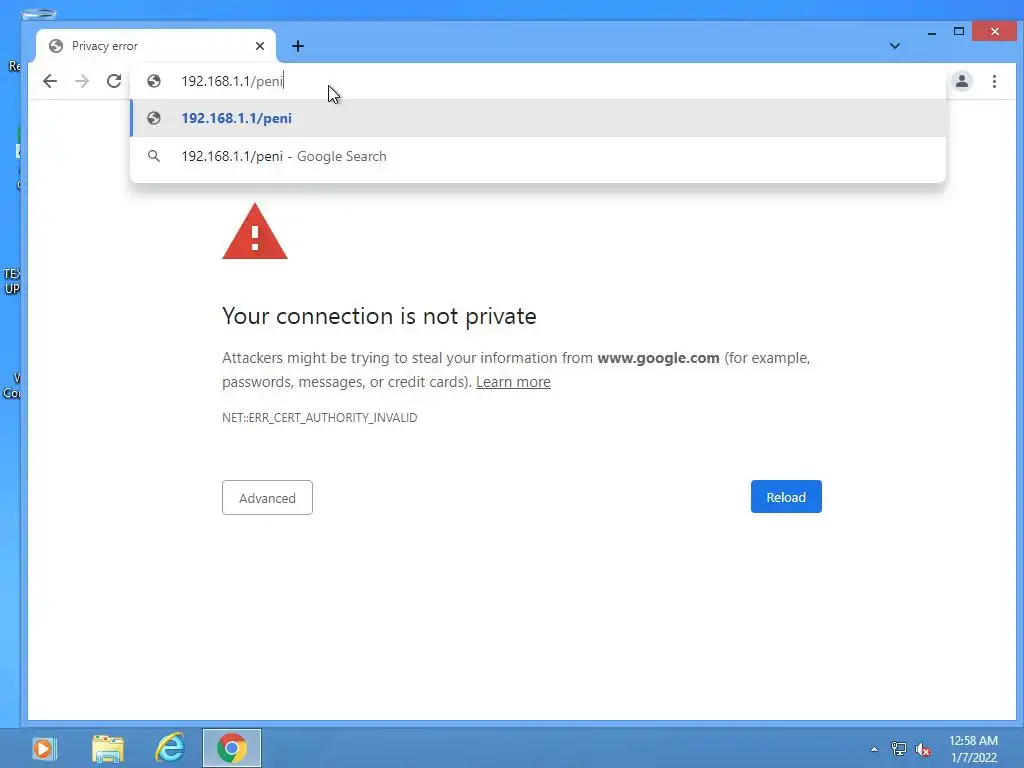
Task: Open the network status tray icon
Action: point(899,749)
